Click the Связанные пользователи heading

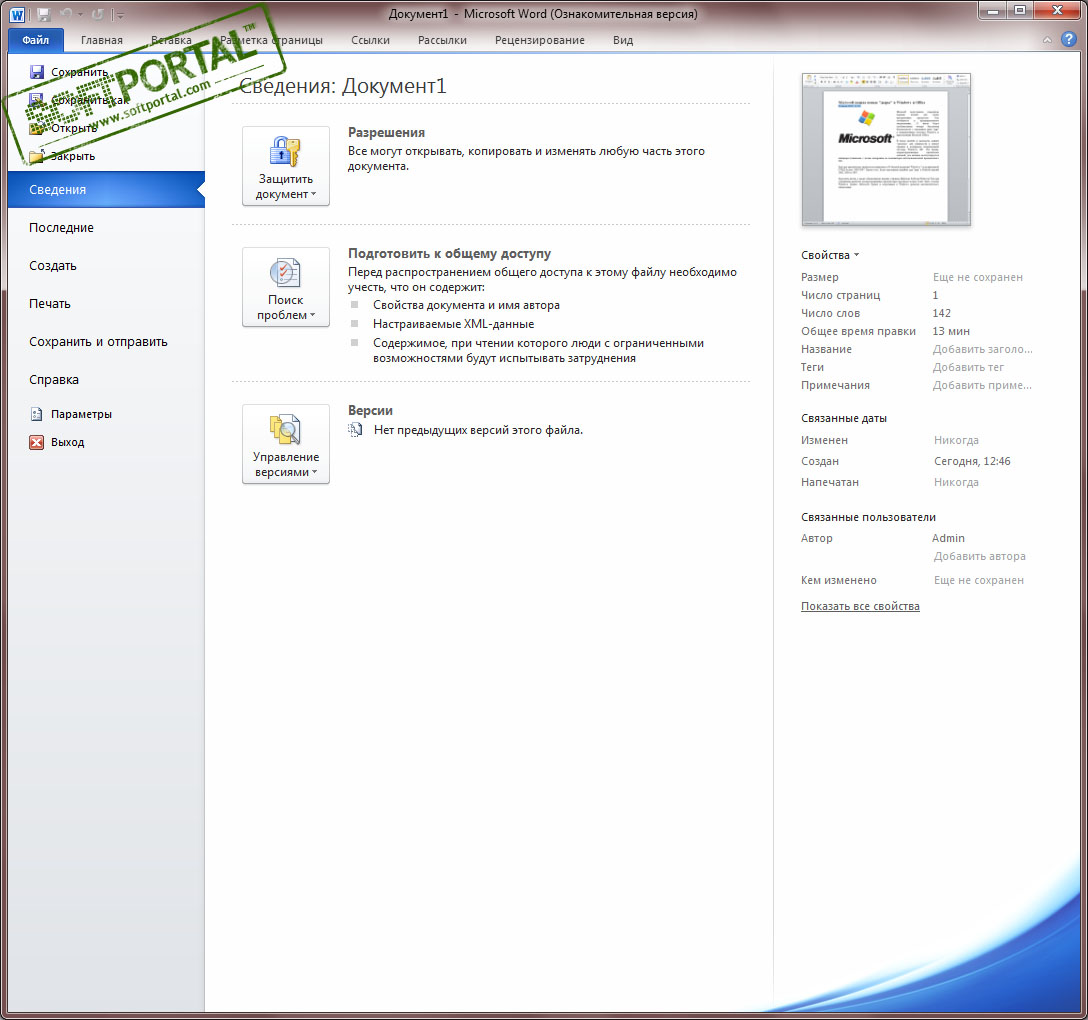868,517
